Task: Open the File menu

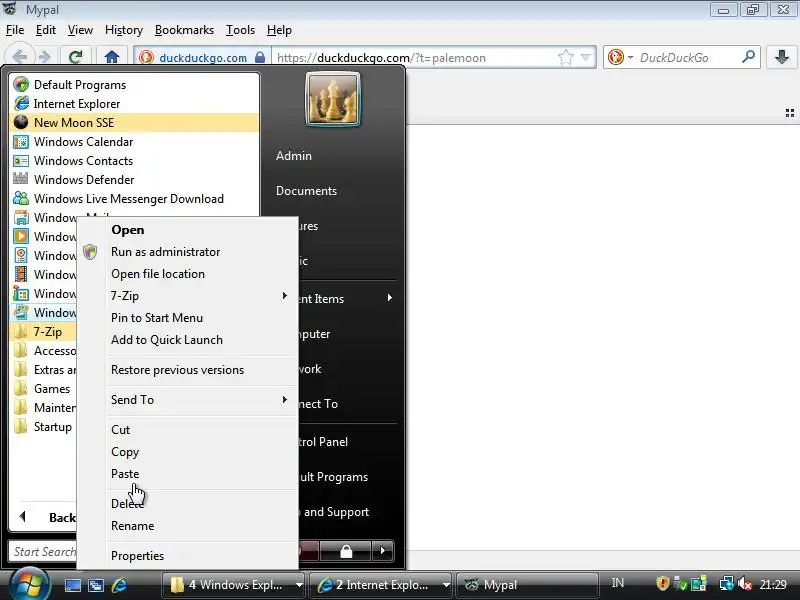Action: point(15,30)
